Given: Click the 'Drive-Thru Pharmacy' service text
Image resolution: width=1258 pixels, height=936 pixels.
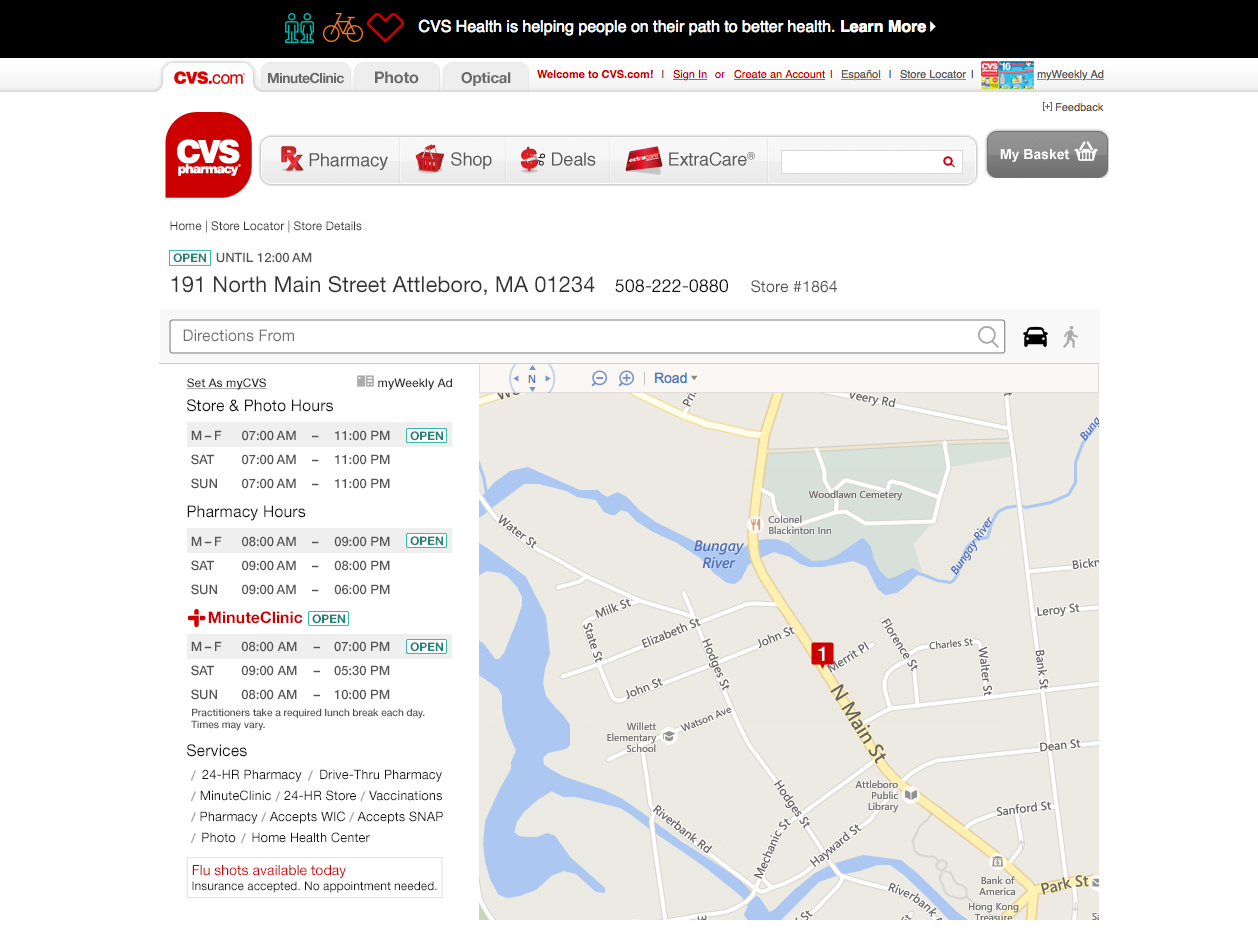Looking at the screenshot, I should coord(380,775).
